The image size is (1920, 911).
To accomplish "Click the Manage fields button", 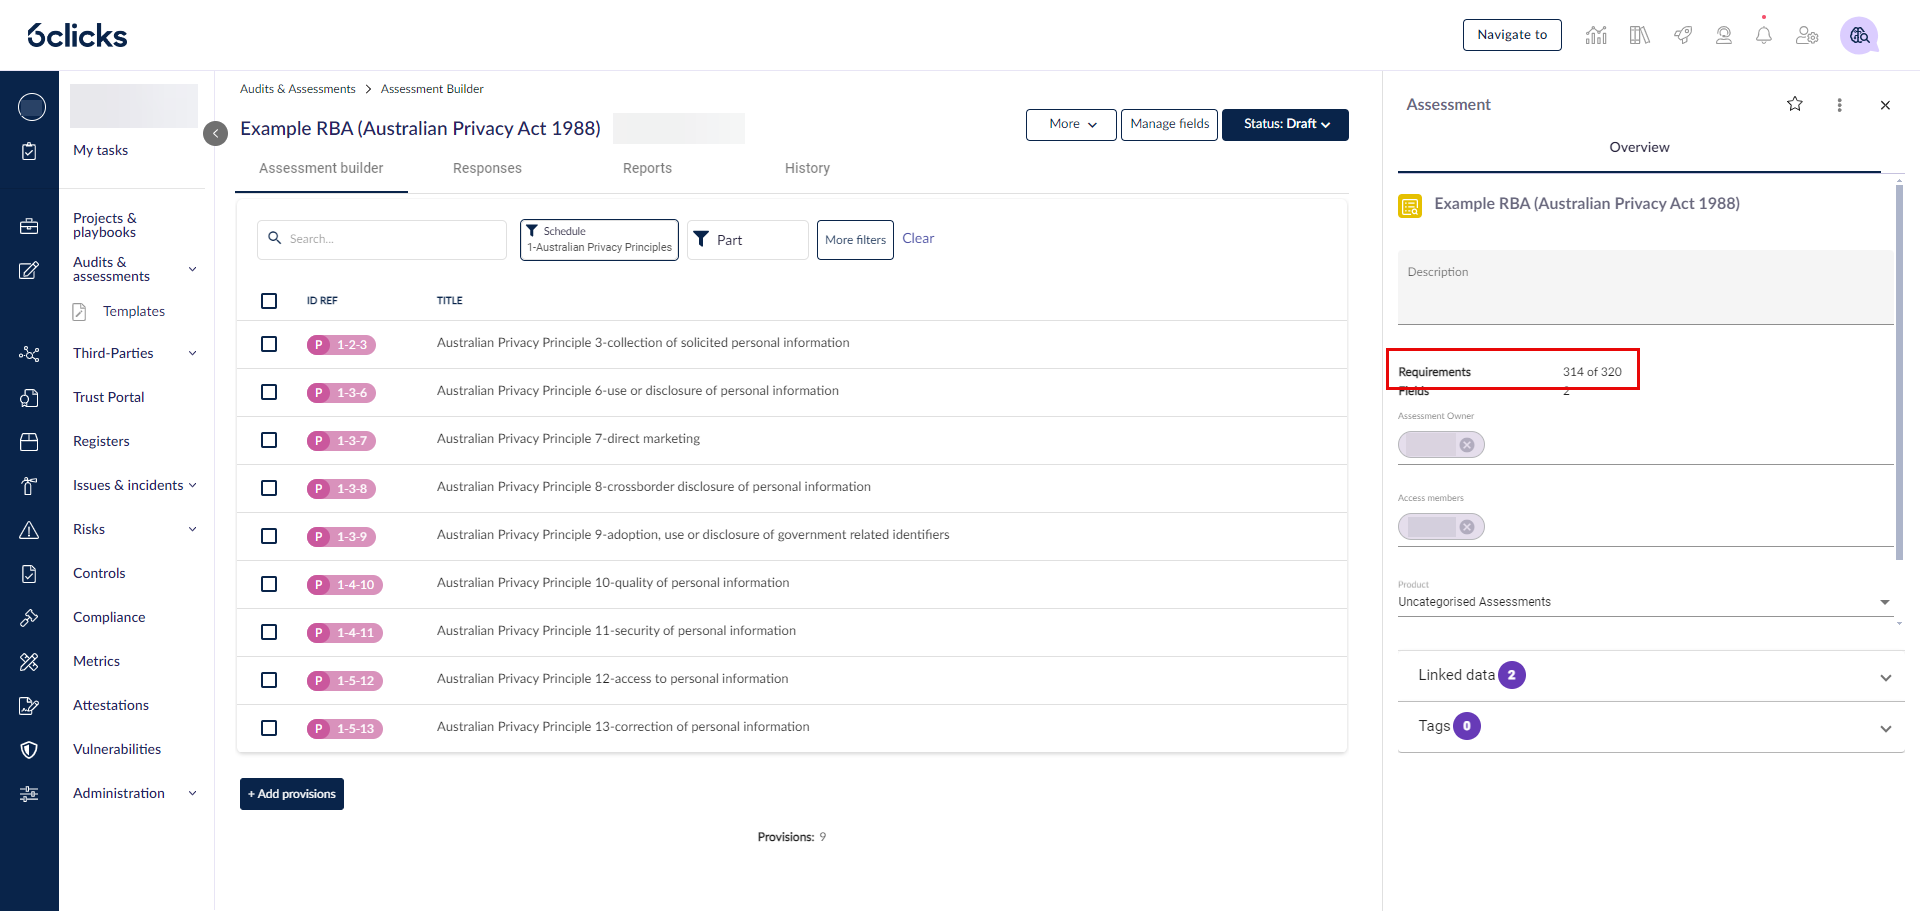I will (1169, 125).
